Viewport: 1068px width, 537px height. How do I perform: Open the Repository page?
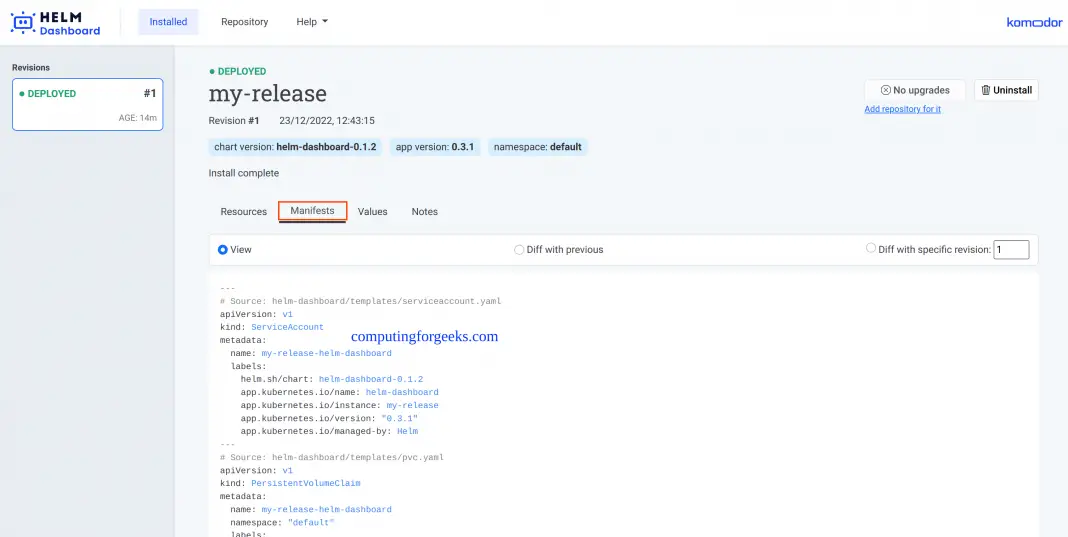[244, 22]
